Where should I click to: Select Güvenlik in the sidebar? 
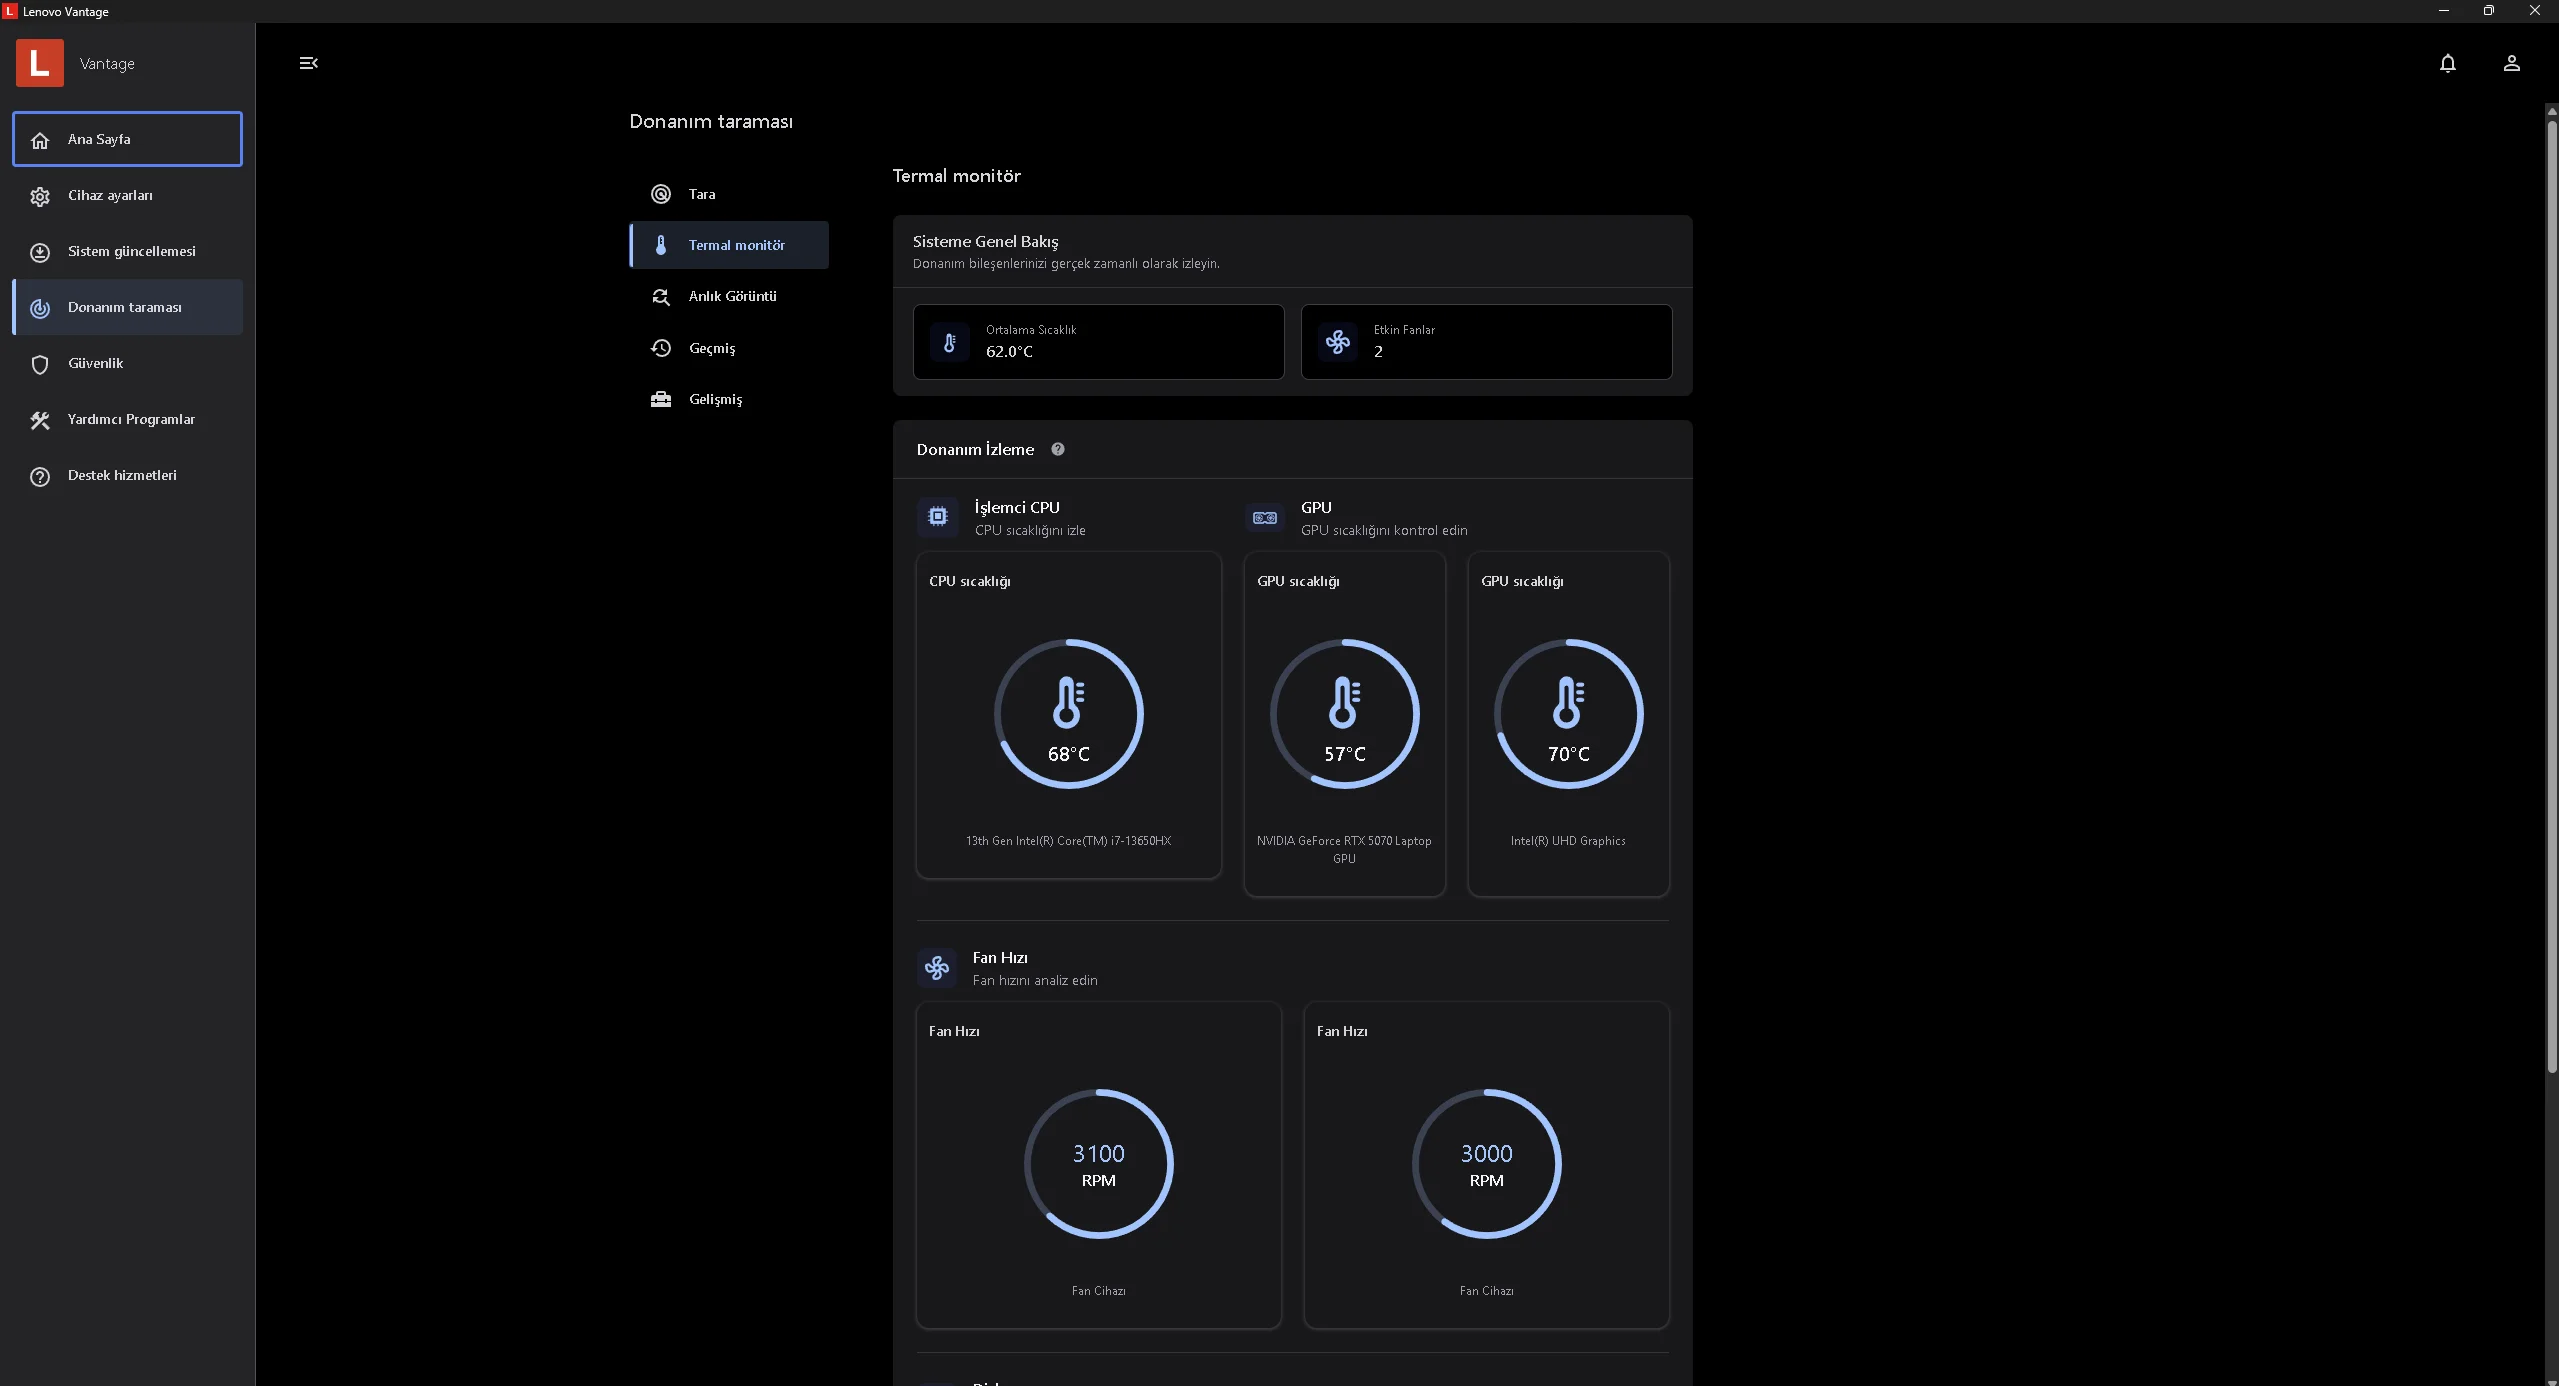pos(127,363)
